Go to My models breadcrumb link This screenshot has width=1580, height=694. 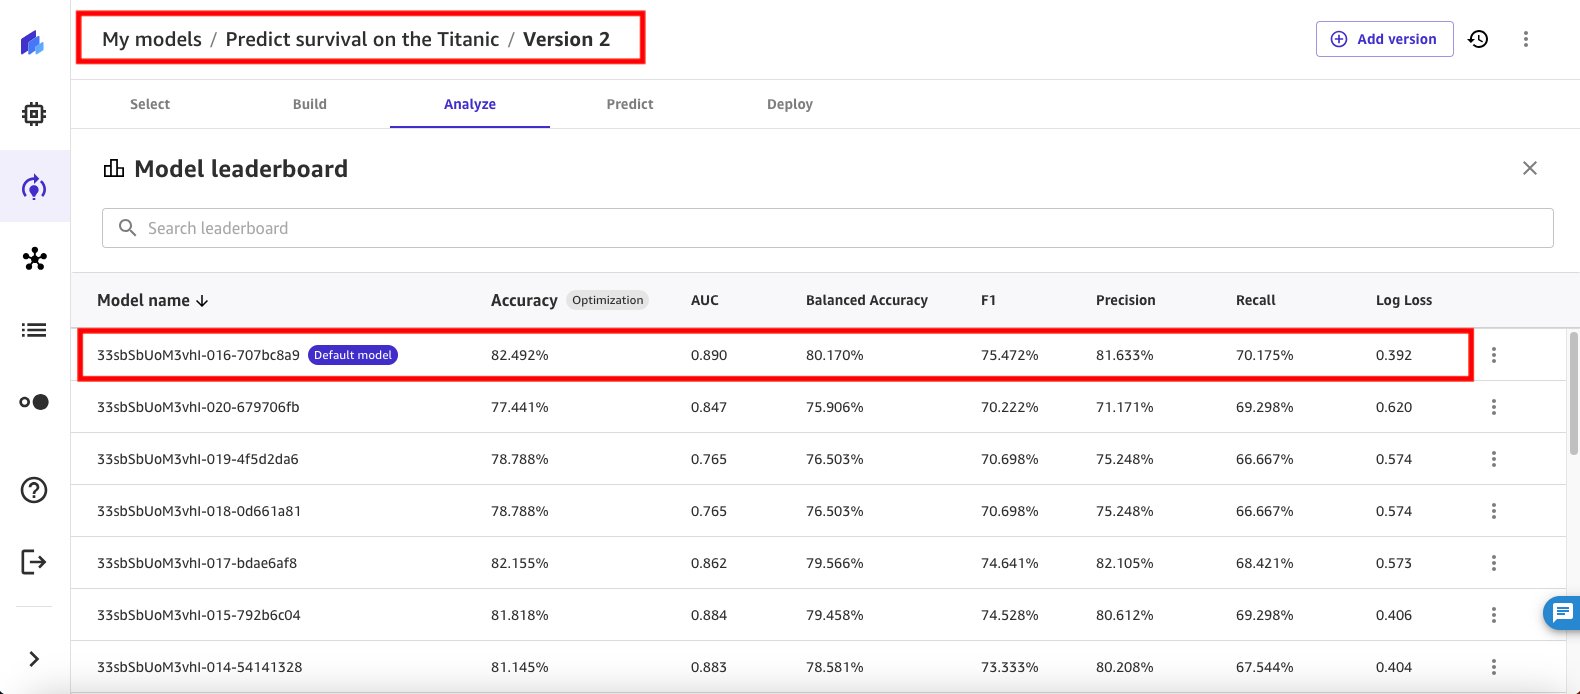pyautogui.click(x=152, y=39)
